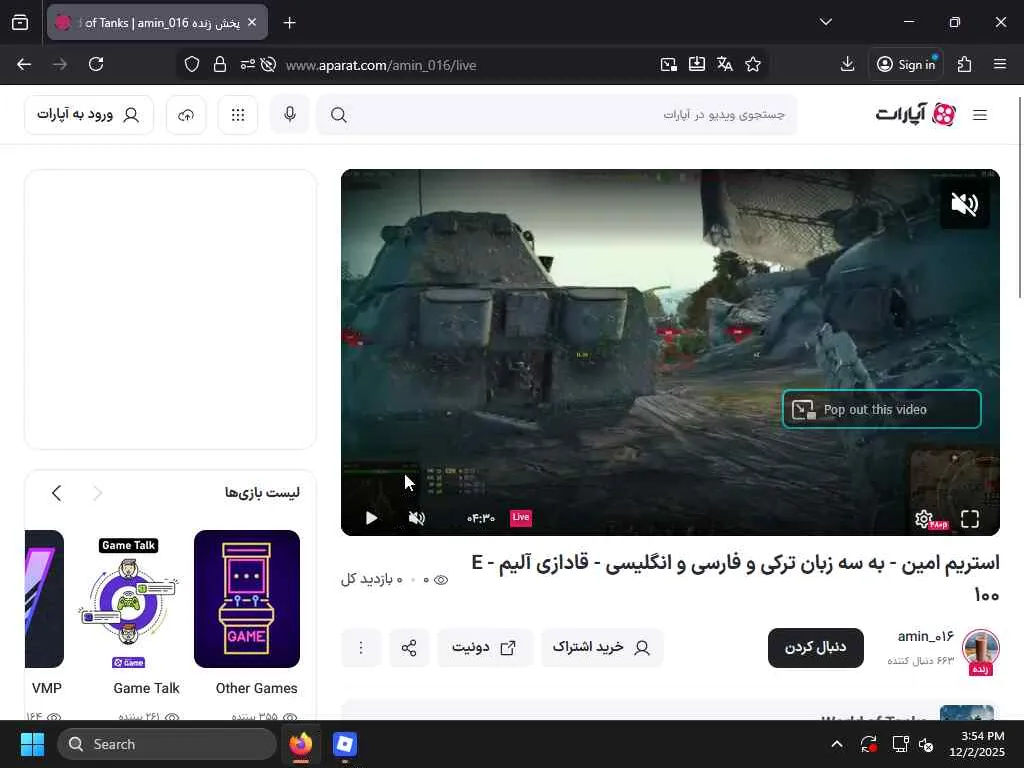1024x768 pixels.
Task: Click the red Live badge in the player
Action: (x=520, y=517)
